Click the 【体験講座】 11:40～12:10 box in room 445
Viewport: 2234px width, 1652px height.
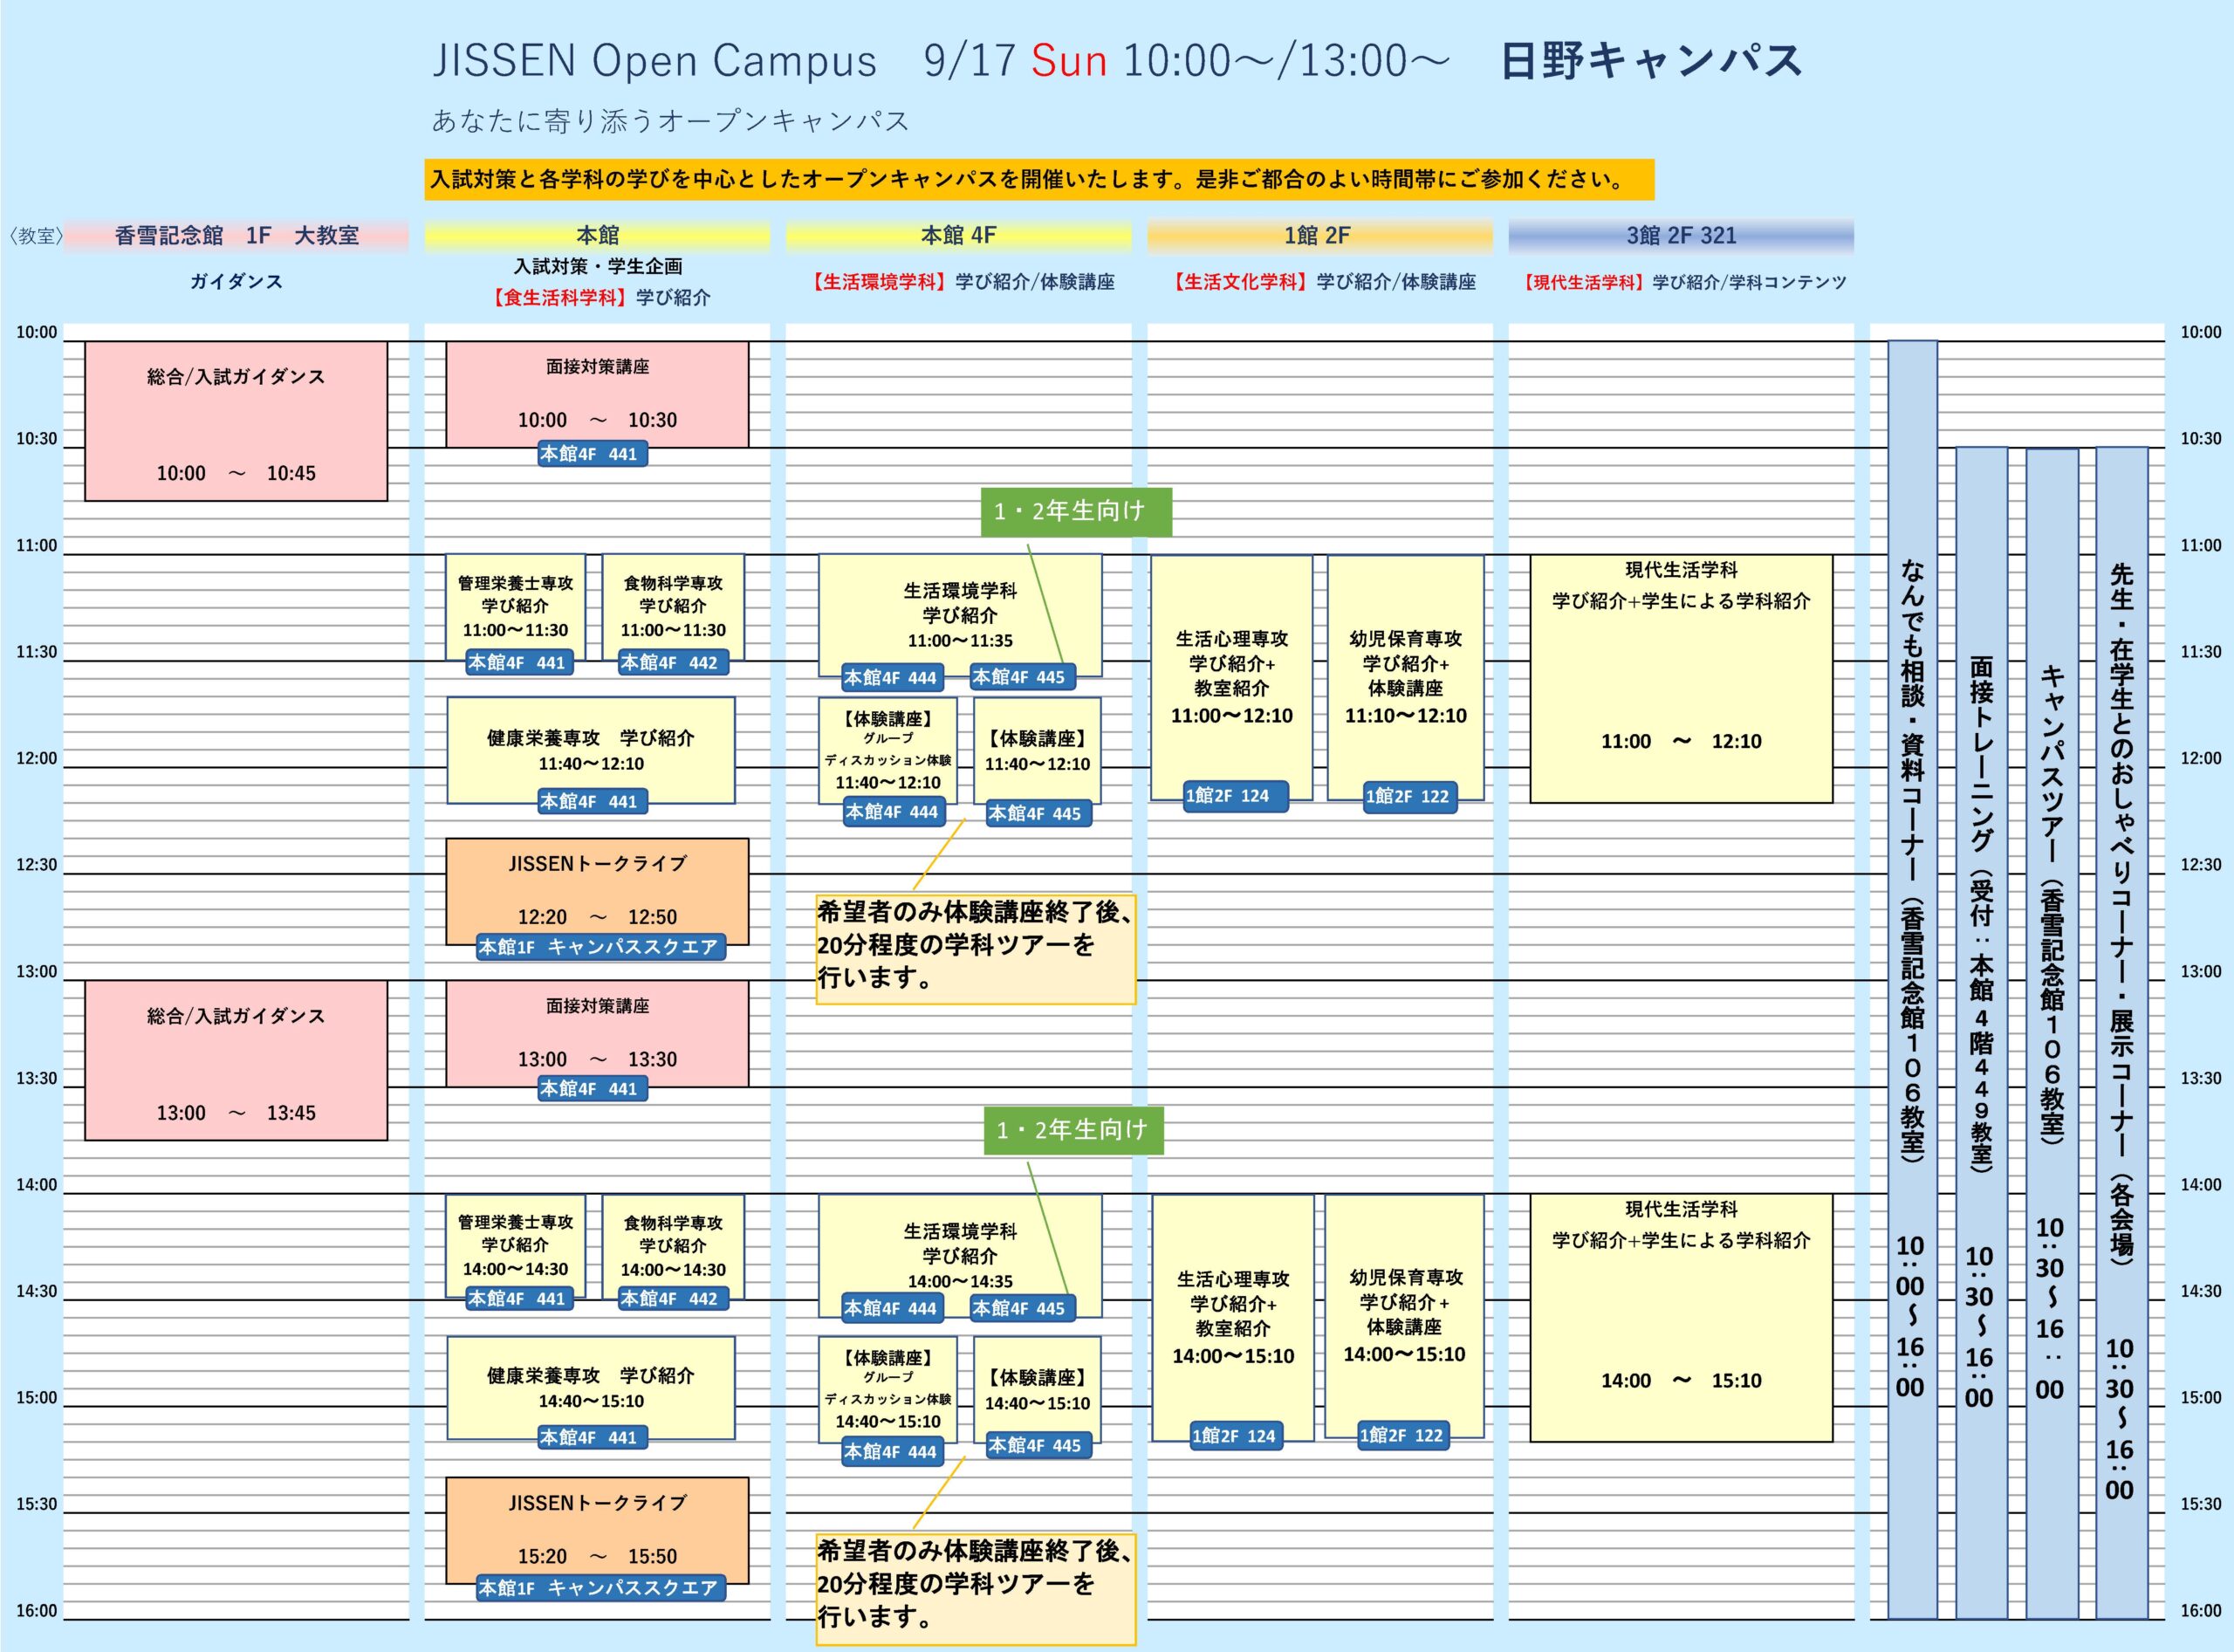click(1037, 750)
